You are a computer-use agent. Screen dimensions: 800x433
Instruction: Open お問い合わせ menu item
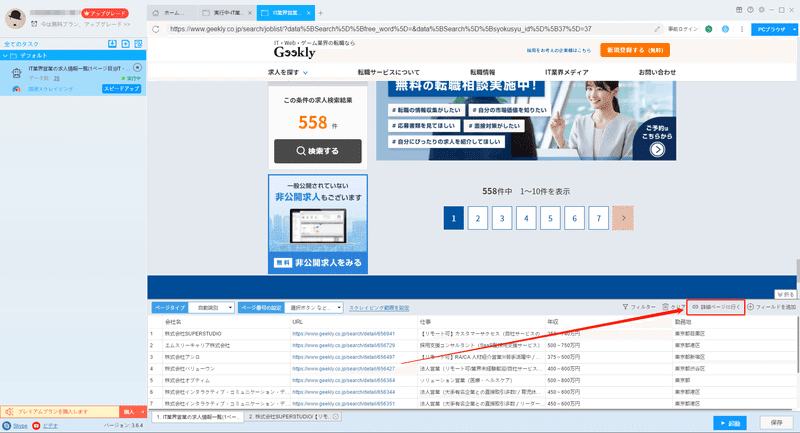coord(657,72)
